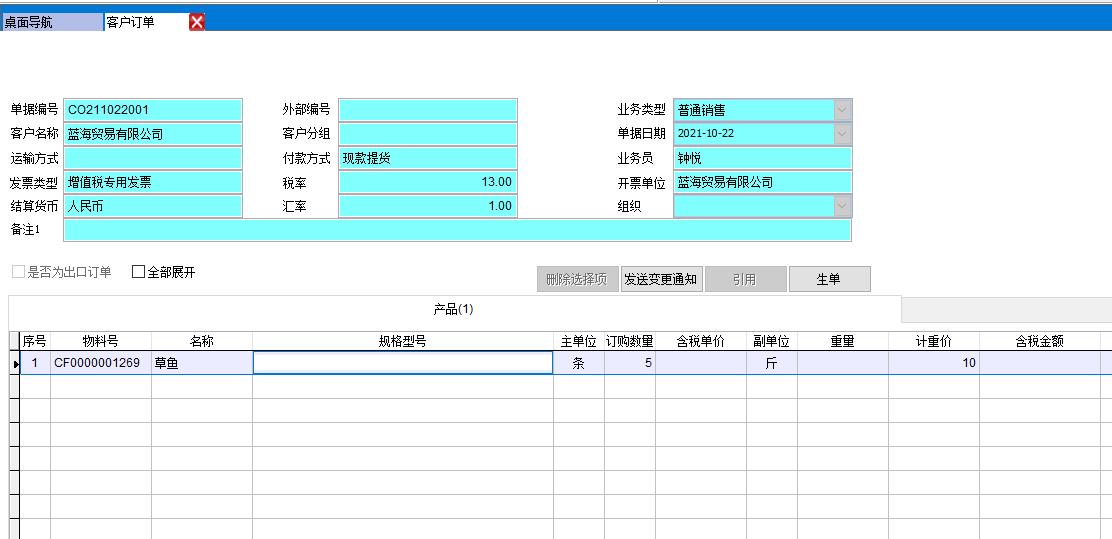Expand the 单据日期 date picker
1112x539 pixels.
842,133
